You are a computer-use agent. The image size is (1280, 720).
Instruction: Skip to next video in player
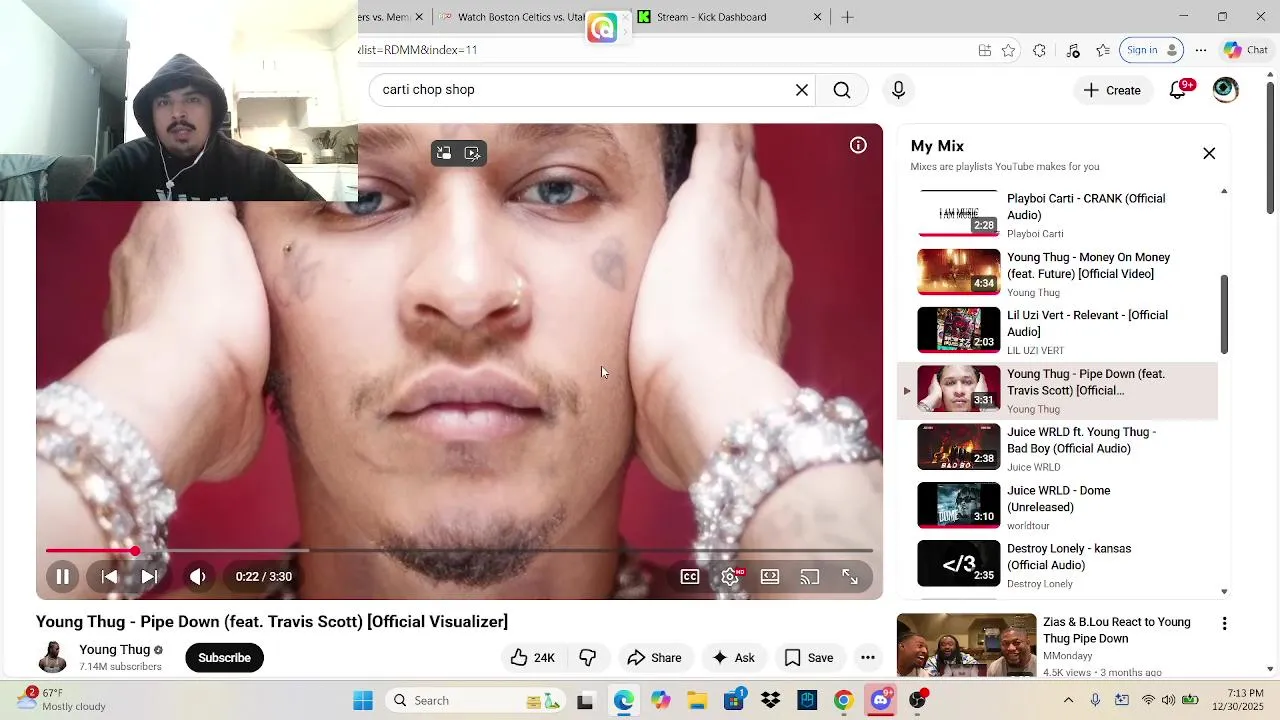pos(149,577)
